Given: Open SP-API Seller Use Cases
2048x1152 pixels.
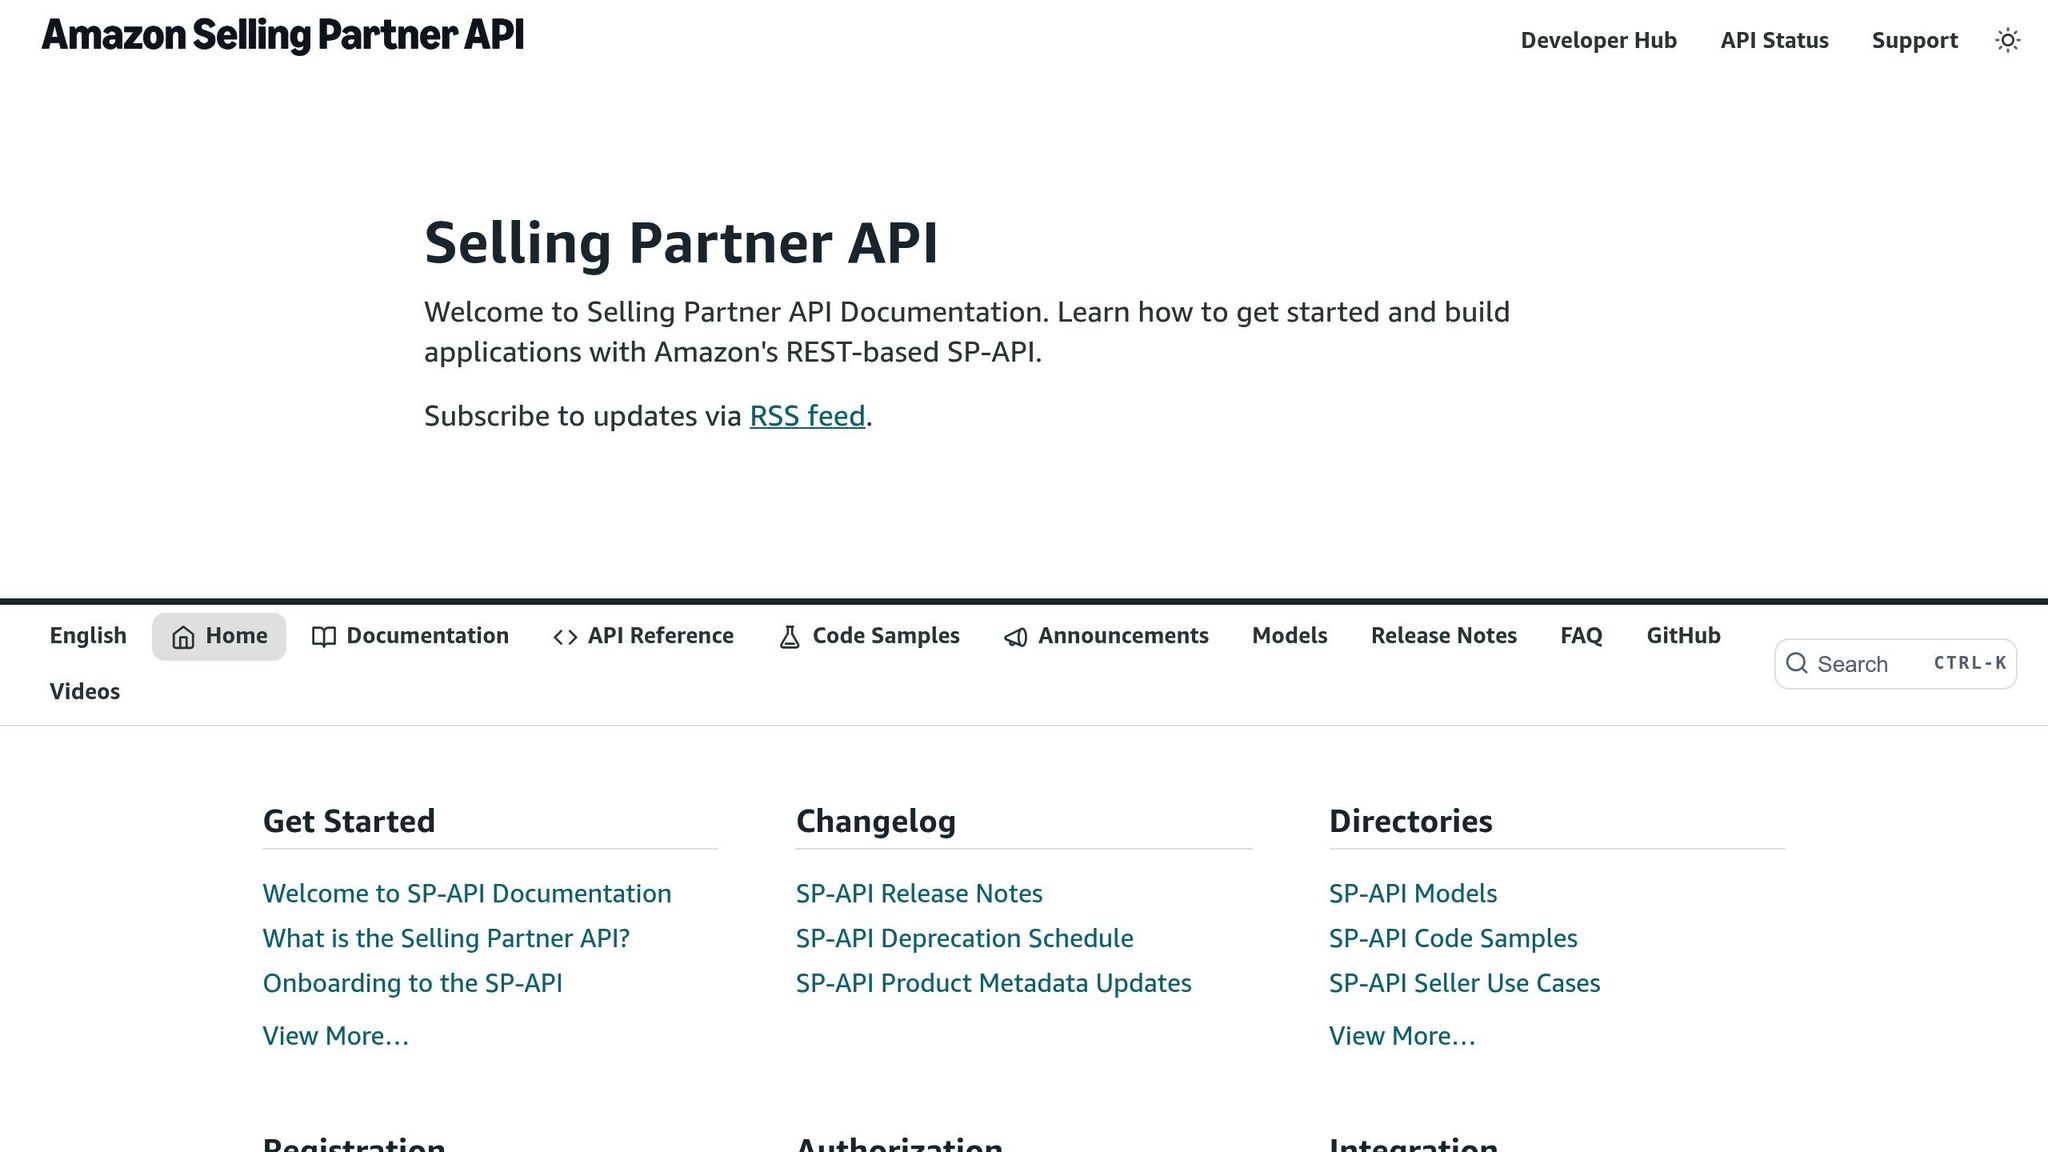Looking at the screenshot, I should pos(1464,983).
